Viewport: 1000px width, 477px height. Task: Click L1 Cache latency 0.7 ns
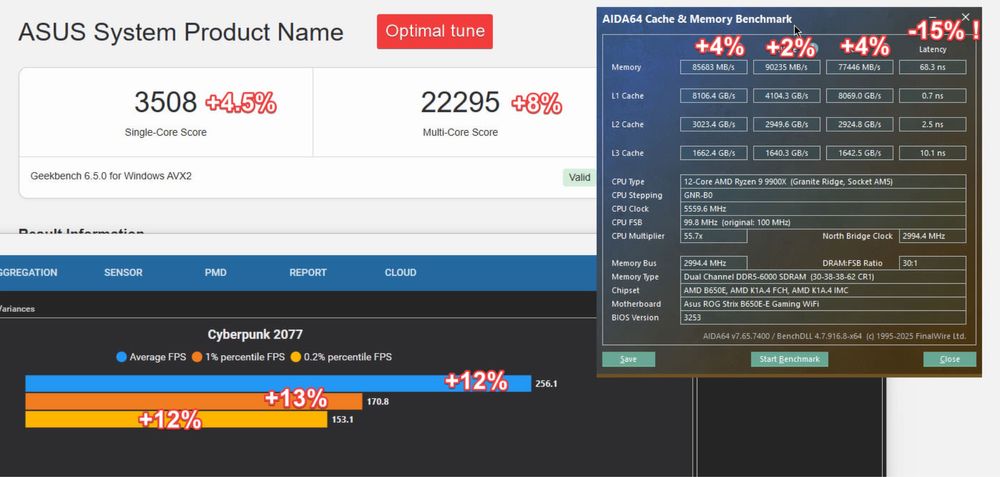(932, 96)
